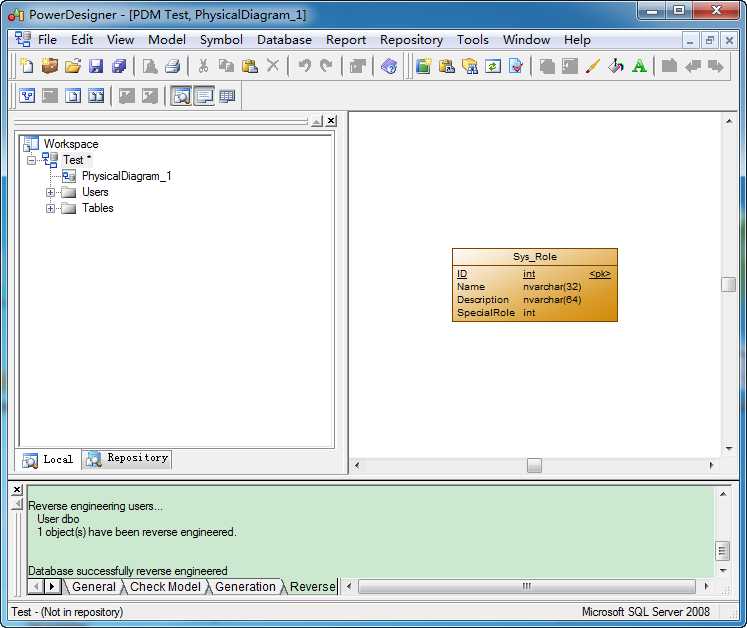Select the fill color paint bucket icon
The image size is (747, 628).
point(616,66)
